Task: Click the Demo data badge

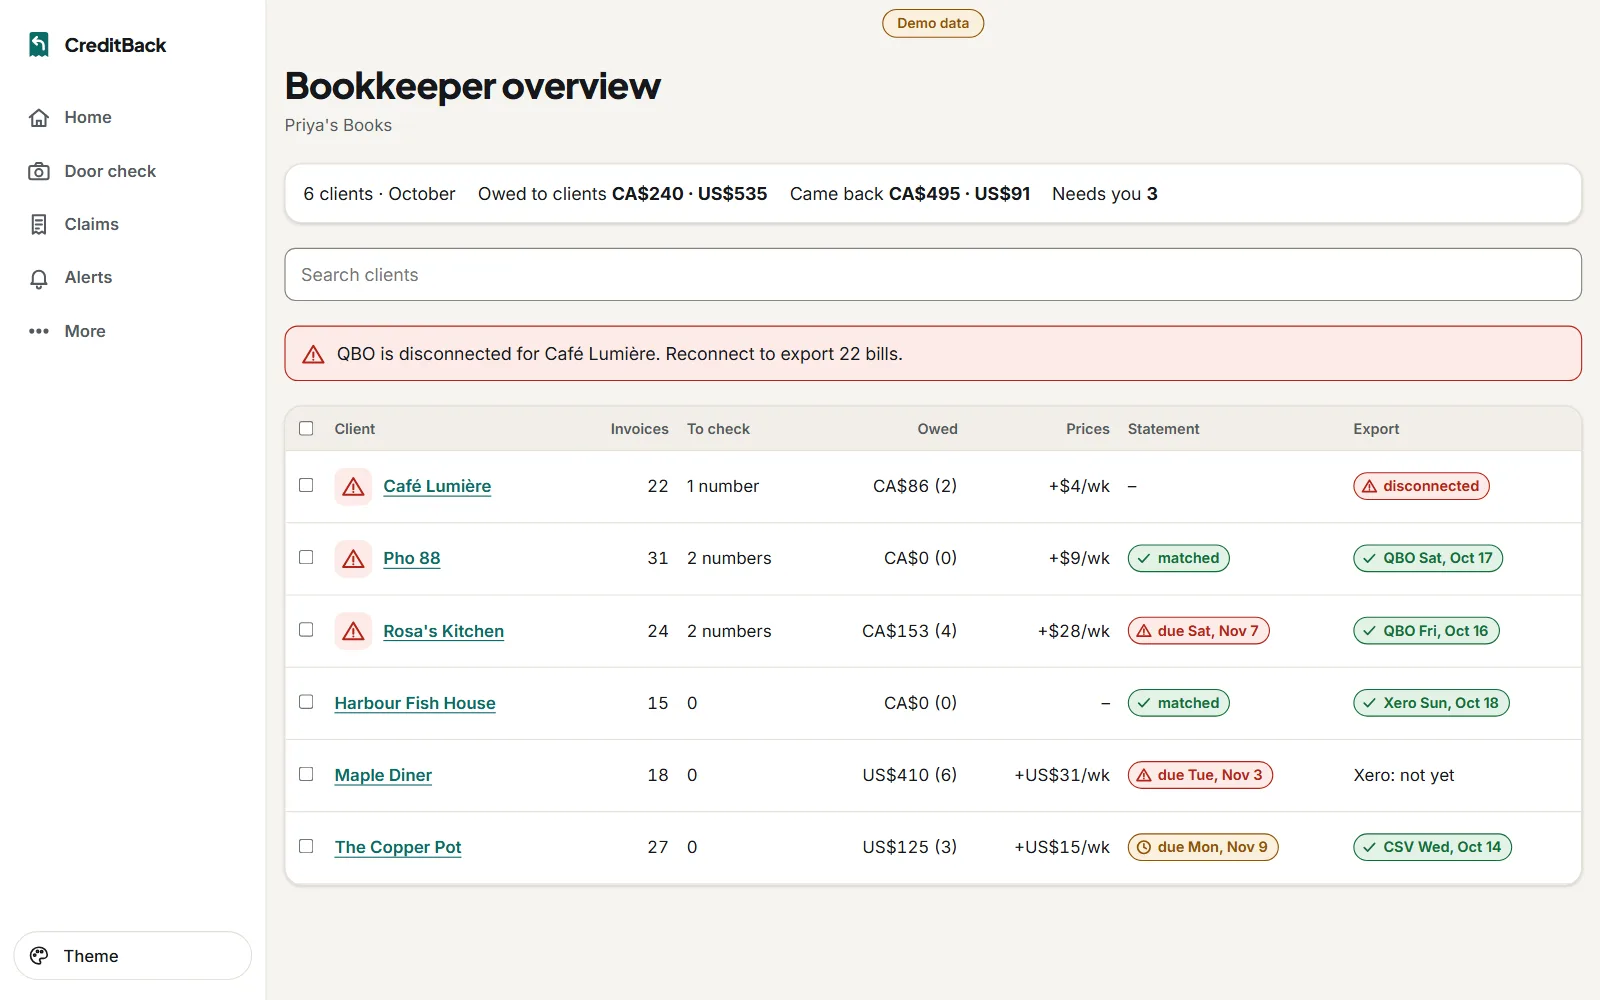Action: (x=933, y=23)
